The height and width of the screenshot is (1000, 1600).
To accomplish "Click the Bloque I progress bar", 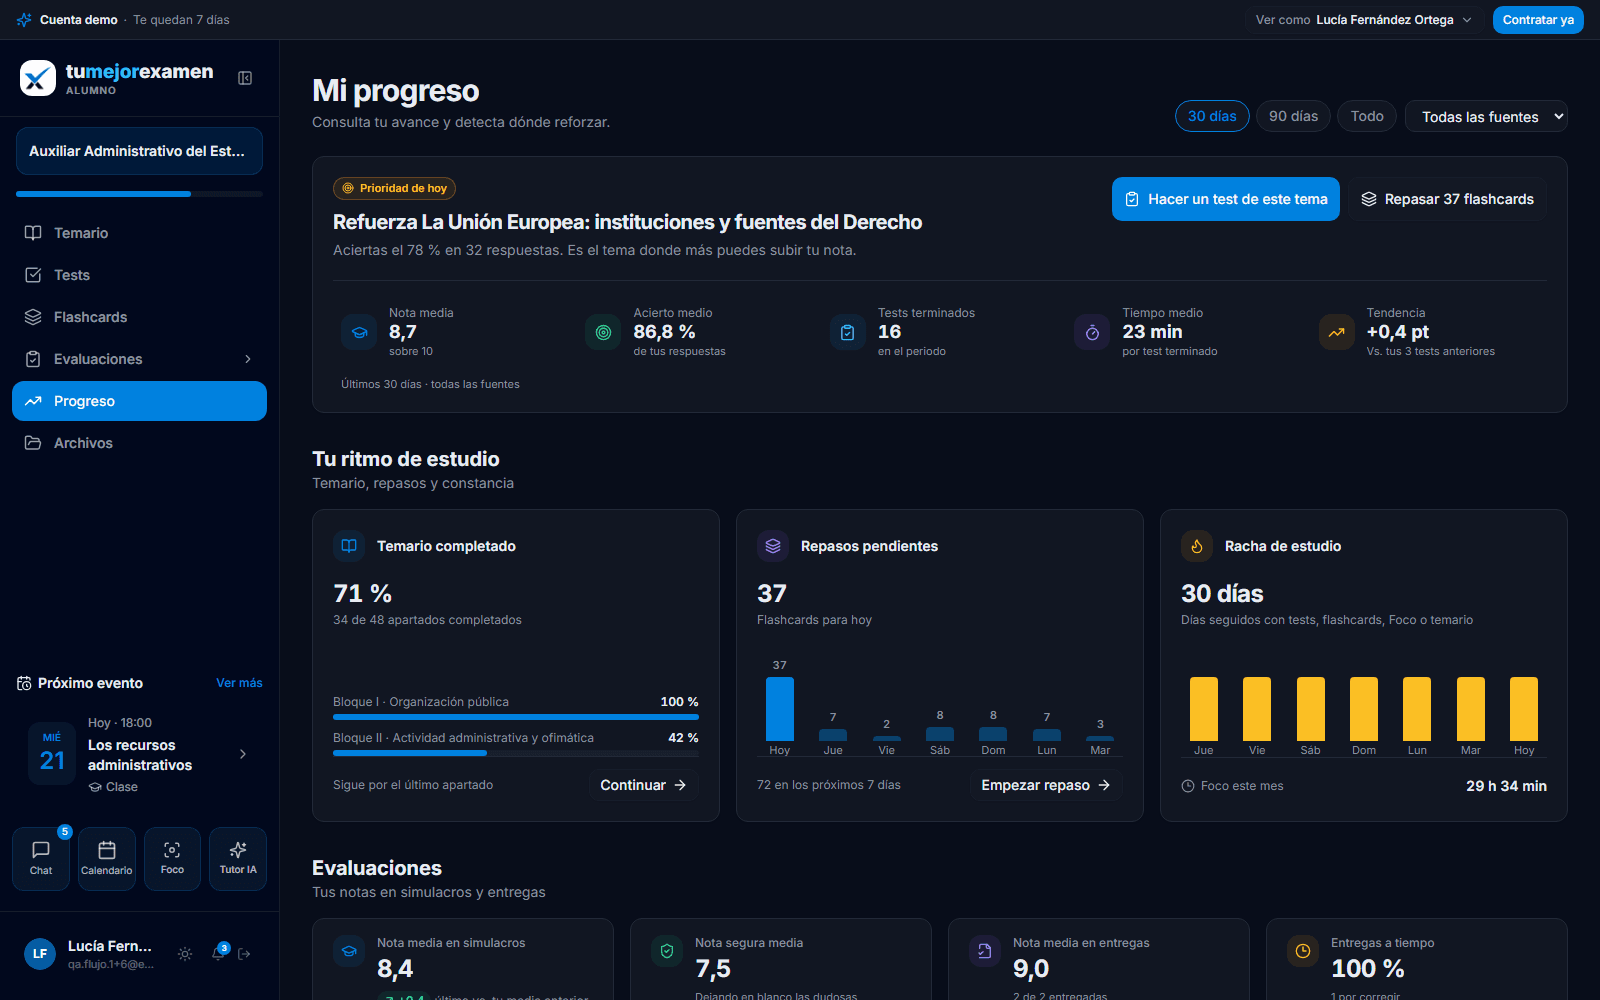I will click(516, 717).
